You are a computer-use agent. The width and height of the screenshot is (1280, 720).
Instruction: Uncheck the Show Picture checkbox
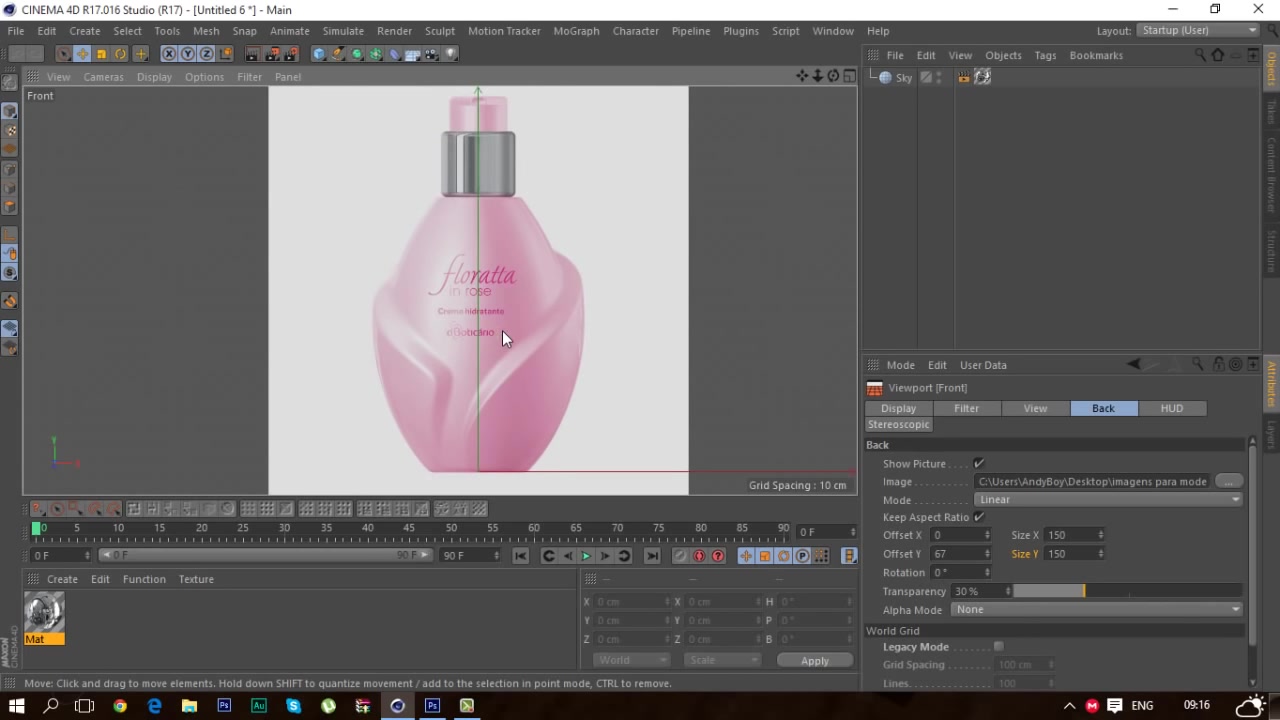978,463
